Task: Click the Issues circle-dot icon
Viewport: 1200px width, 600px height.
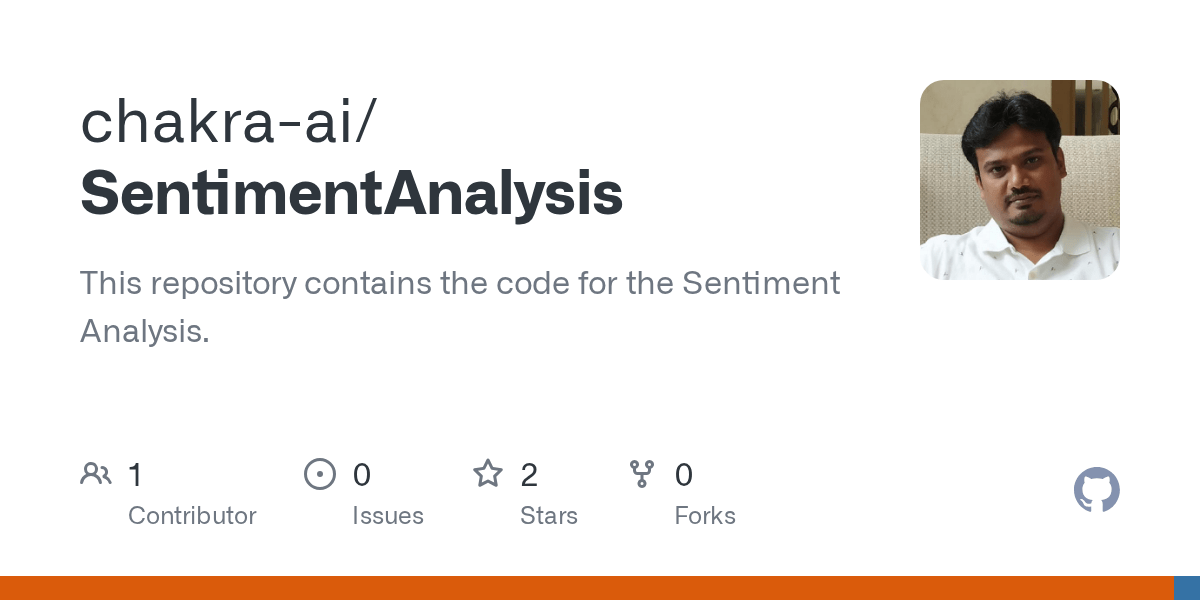Action: click(320, 474)
